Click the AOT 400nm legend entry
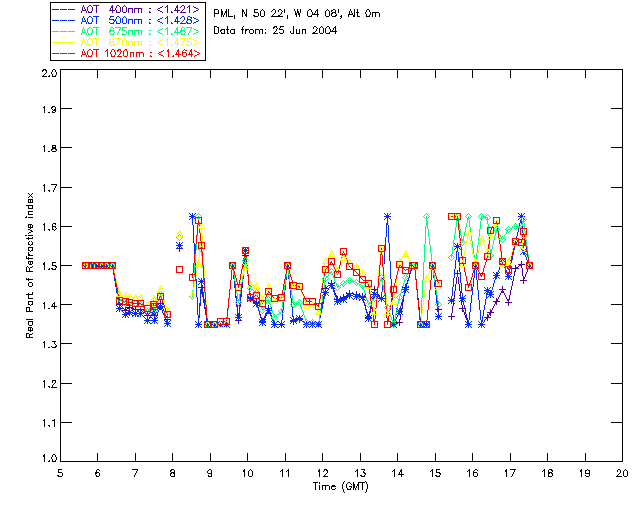640x512 pixels. [x=127, y=9]
